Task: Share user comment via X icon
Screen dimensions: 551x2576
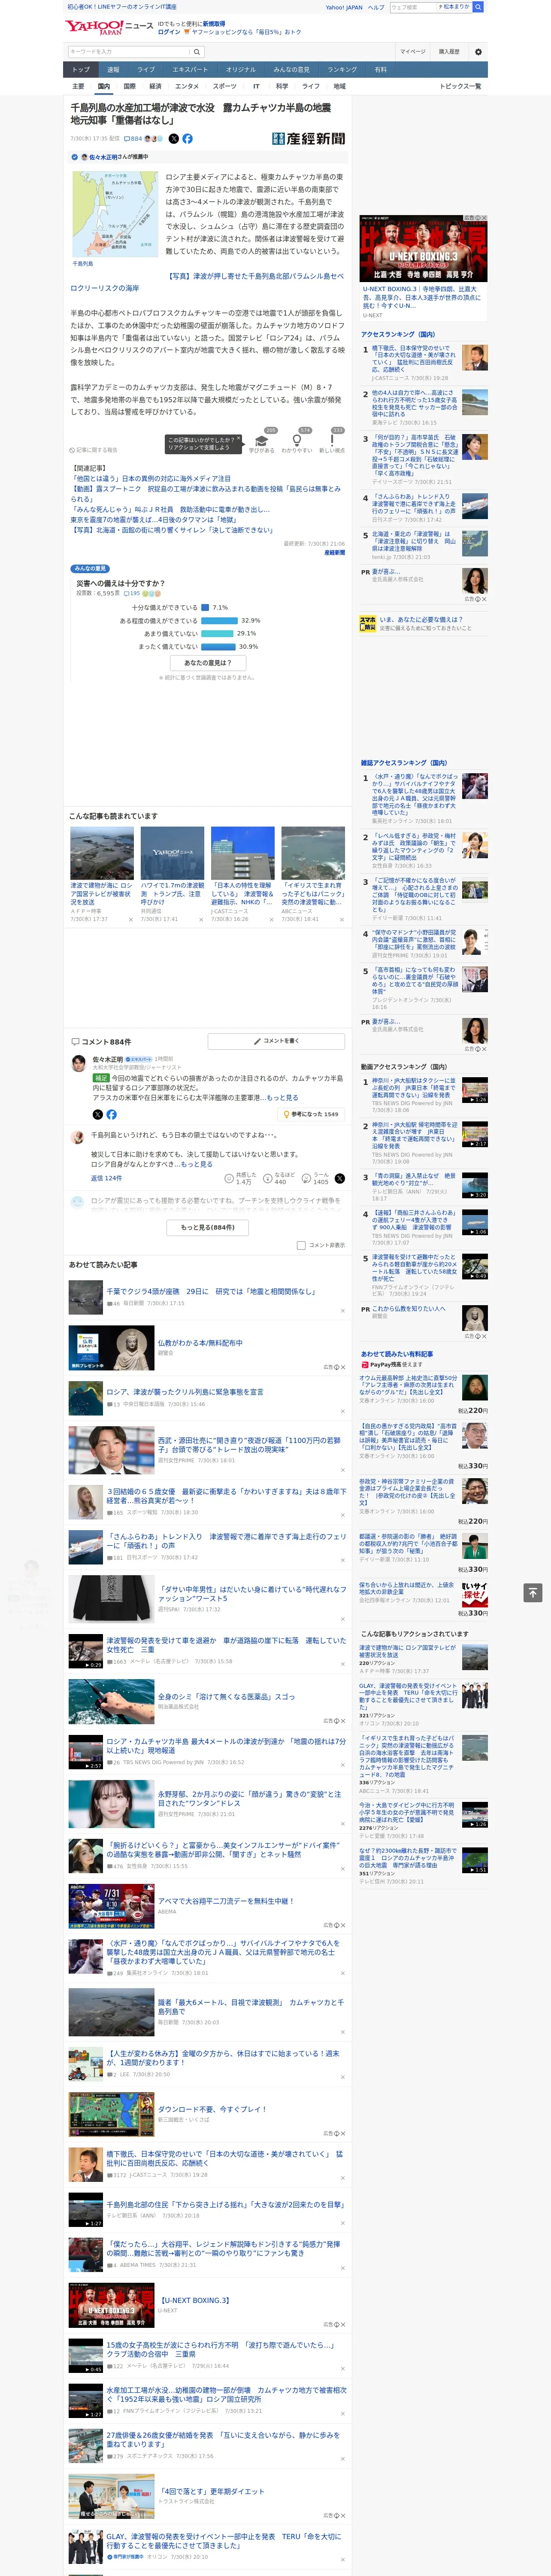Action: tap(340, 1179)
